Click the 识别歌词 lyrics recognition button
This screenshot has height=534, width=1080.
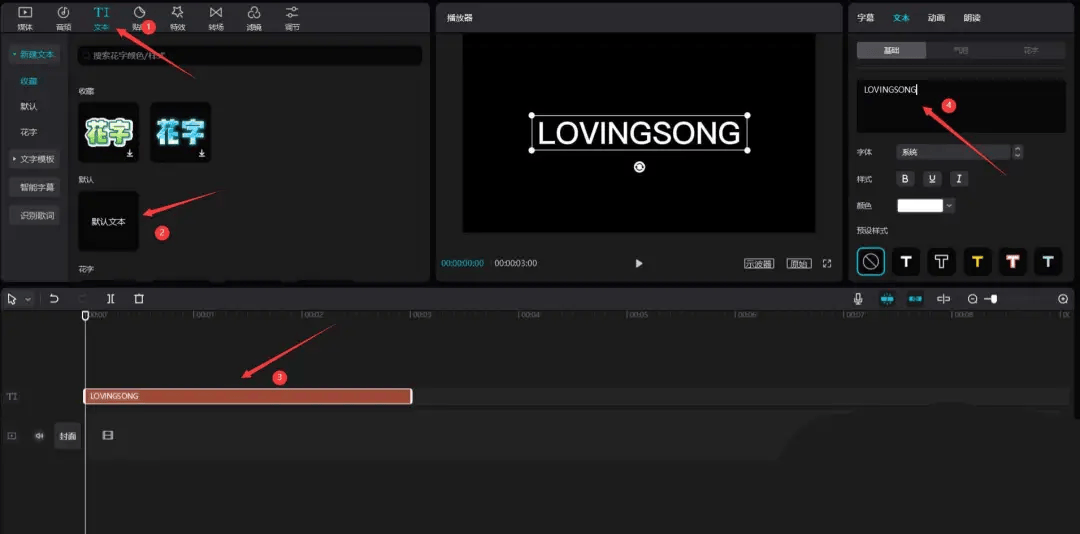(x=34, y=215)
